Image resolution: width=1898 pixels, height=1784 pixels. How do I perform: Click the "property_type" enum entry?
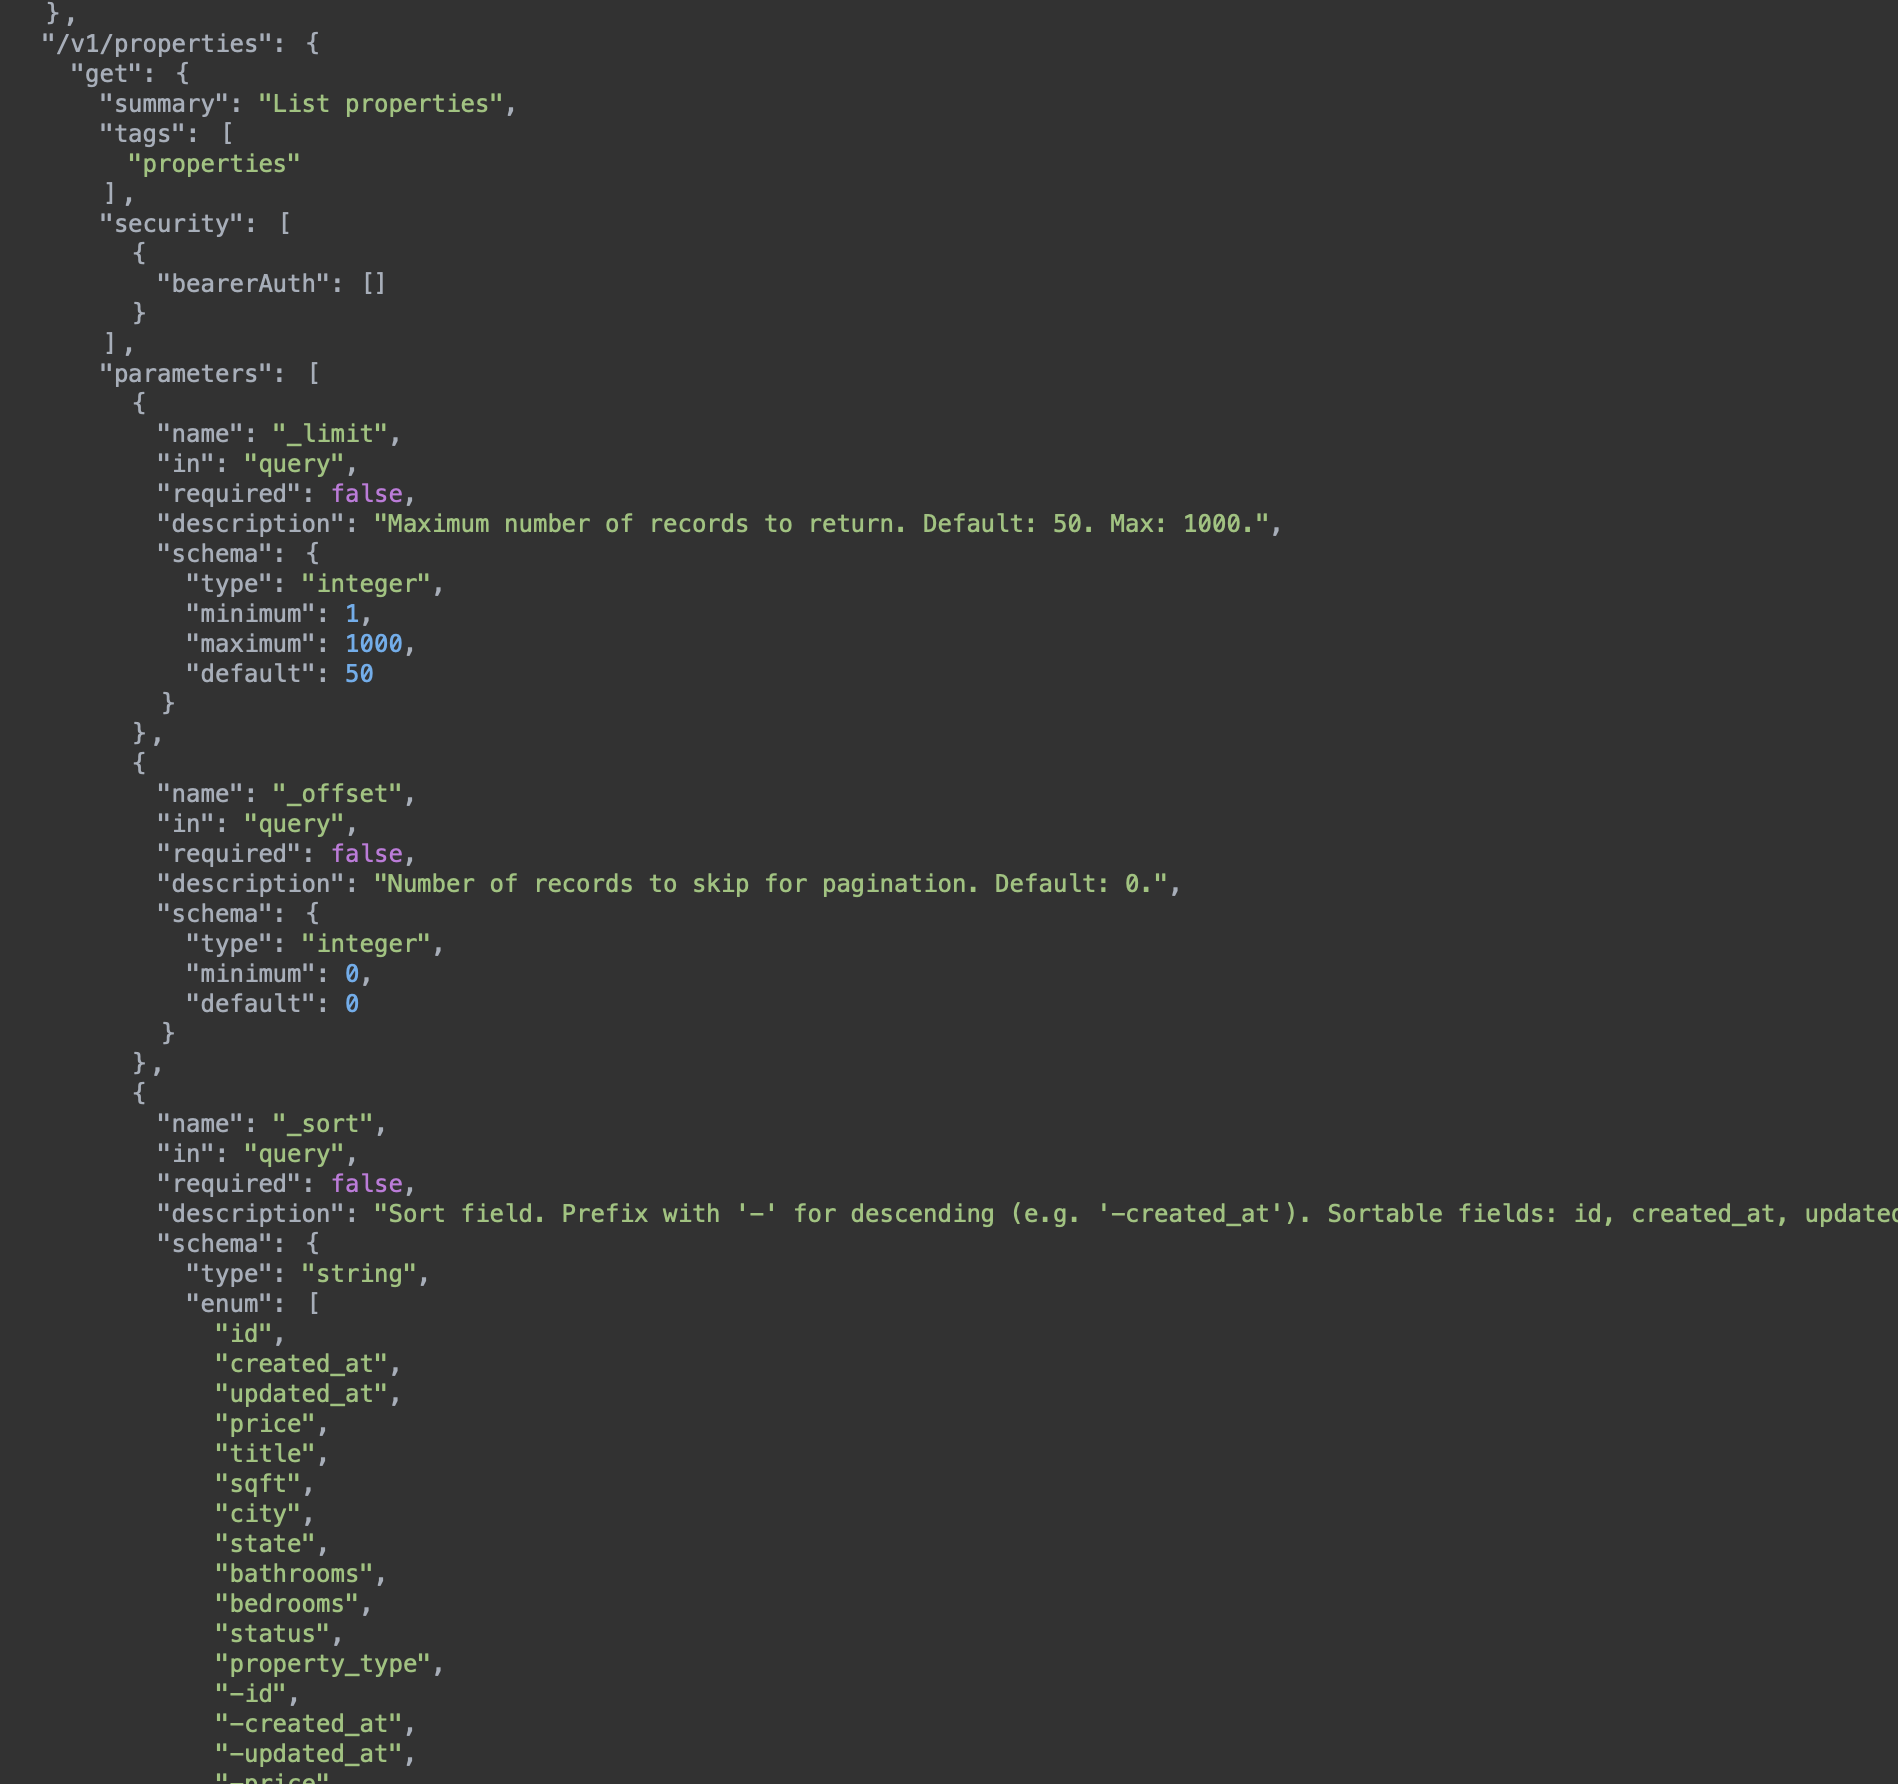click(x=323, y=1664)
